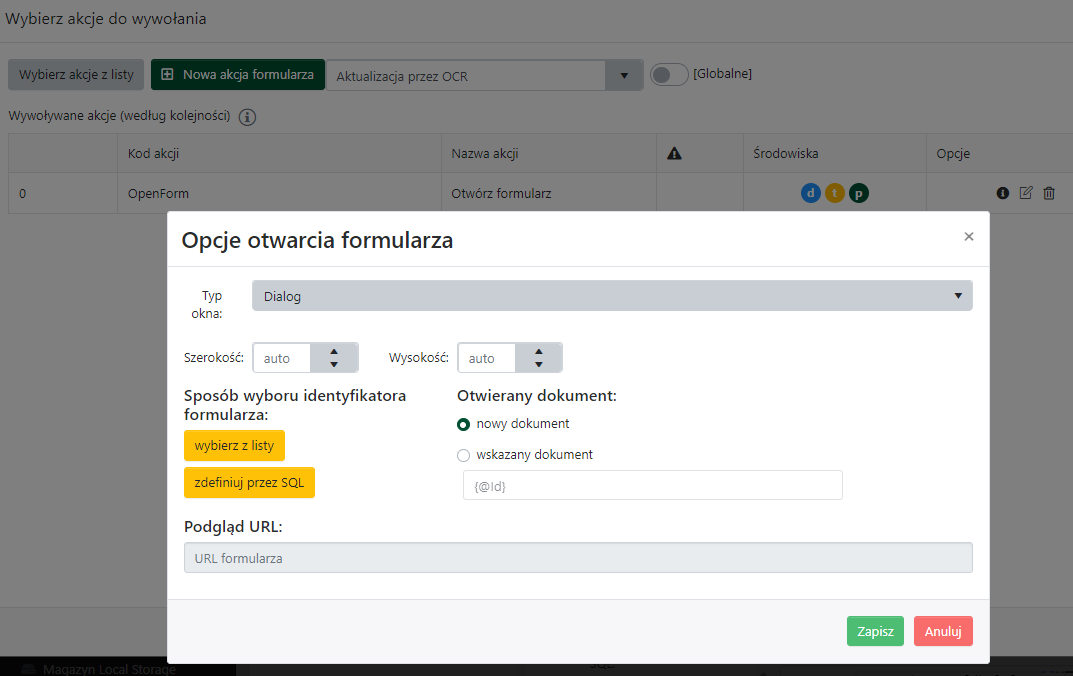Save the dialog with the Zapisz button
Viewport: 1073px width, 676px height.
click(874, 631)
